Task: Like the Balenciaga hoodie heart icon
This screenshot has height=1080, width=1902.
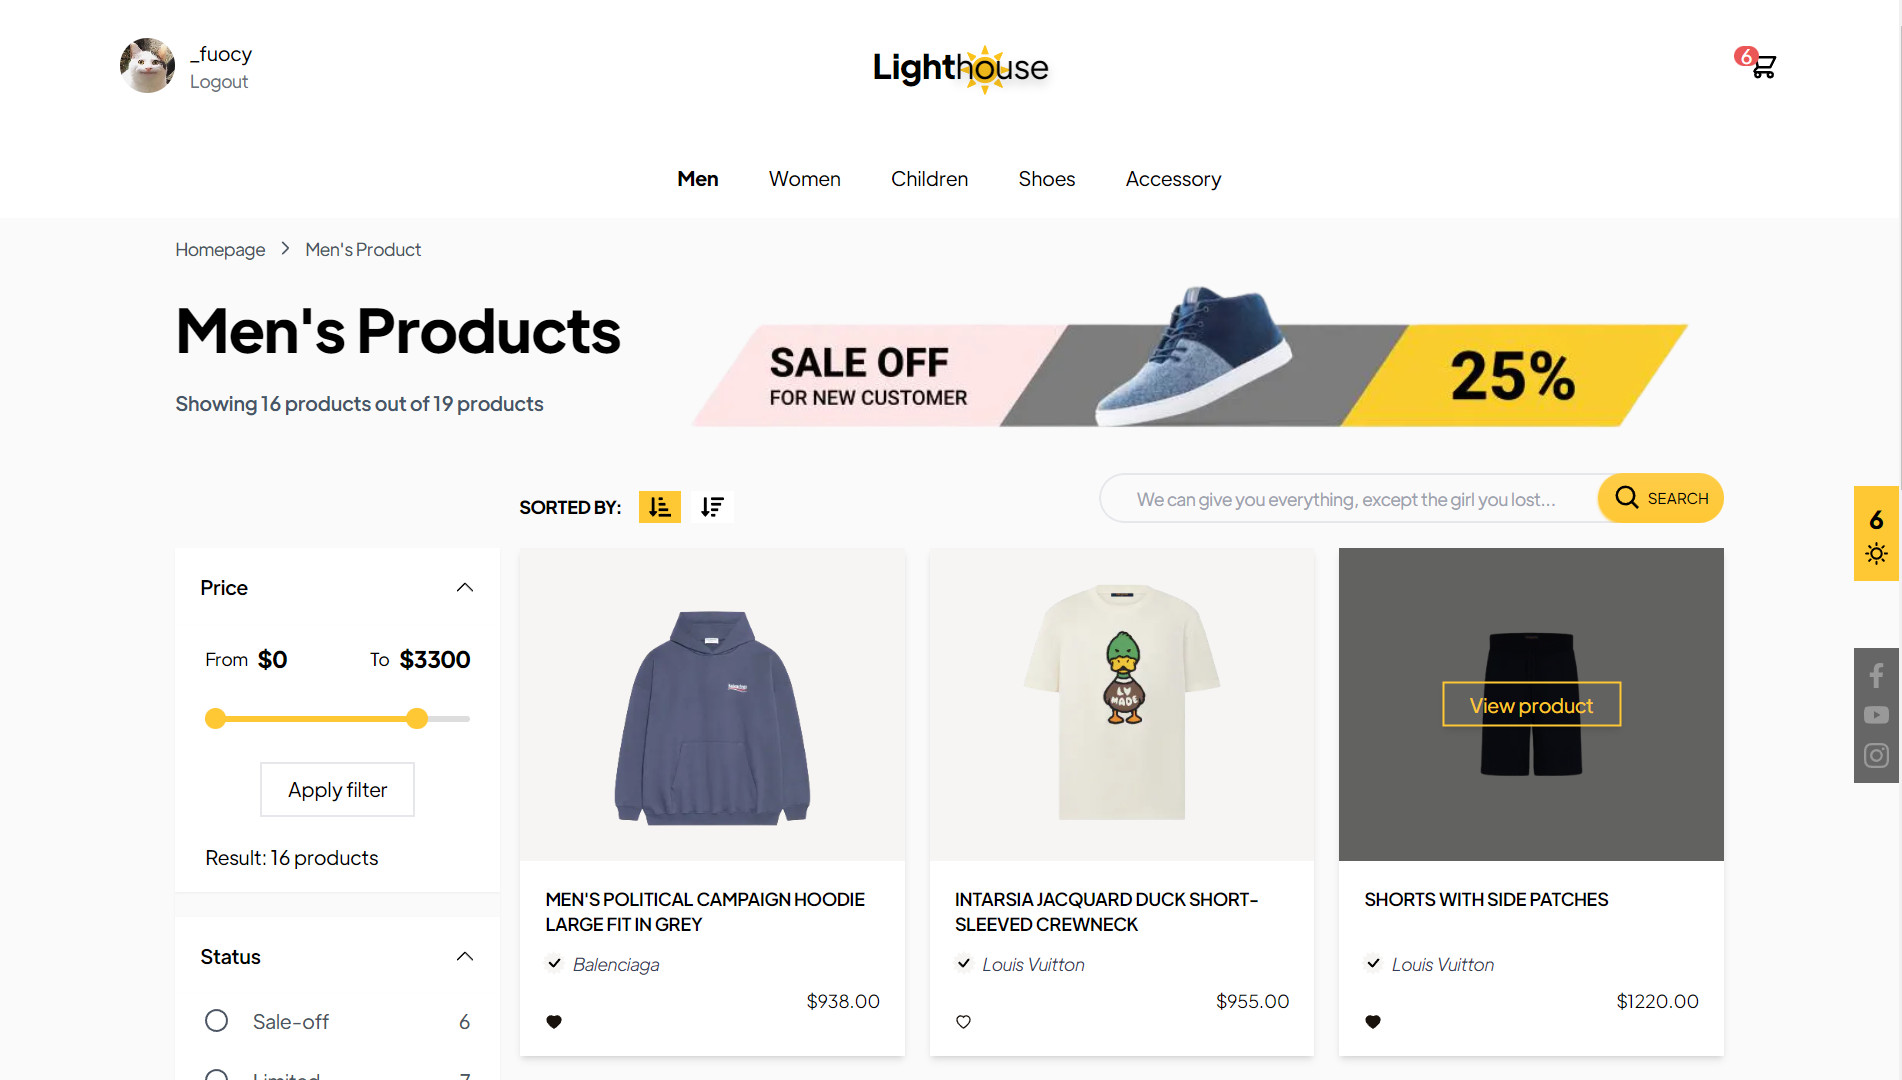Action: click(554, 1021)
